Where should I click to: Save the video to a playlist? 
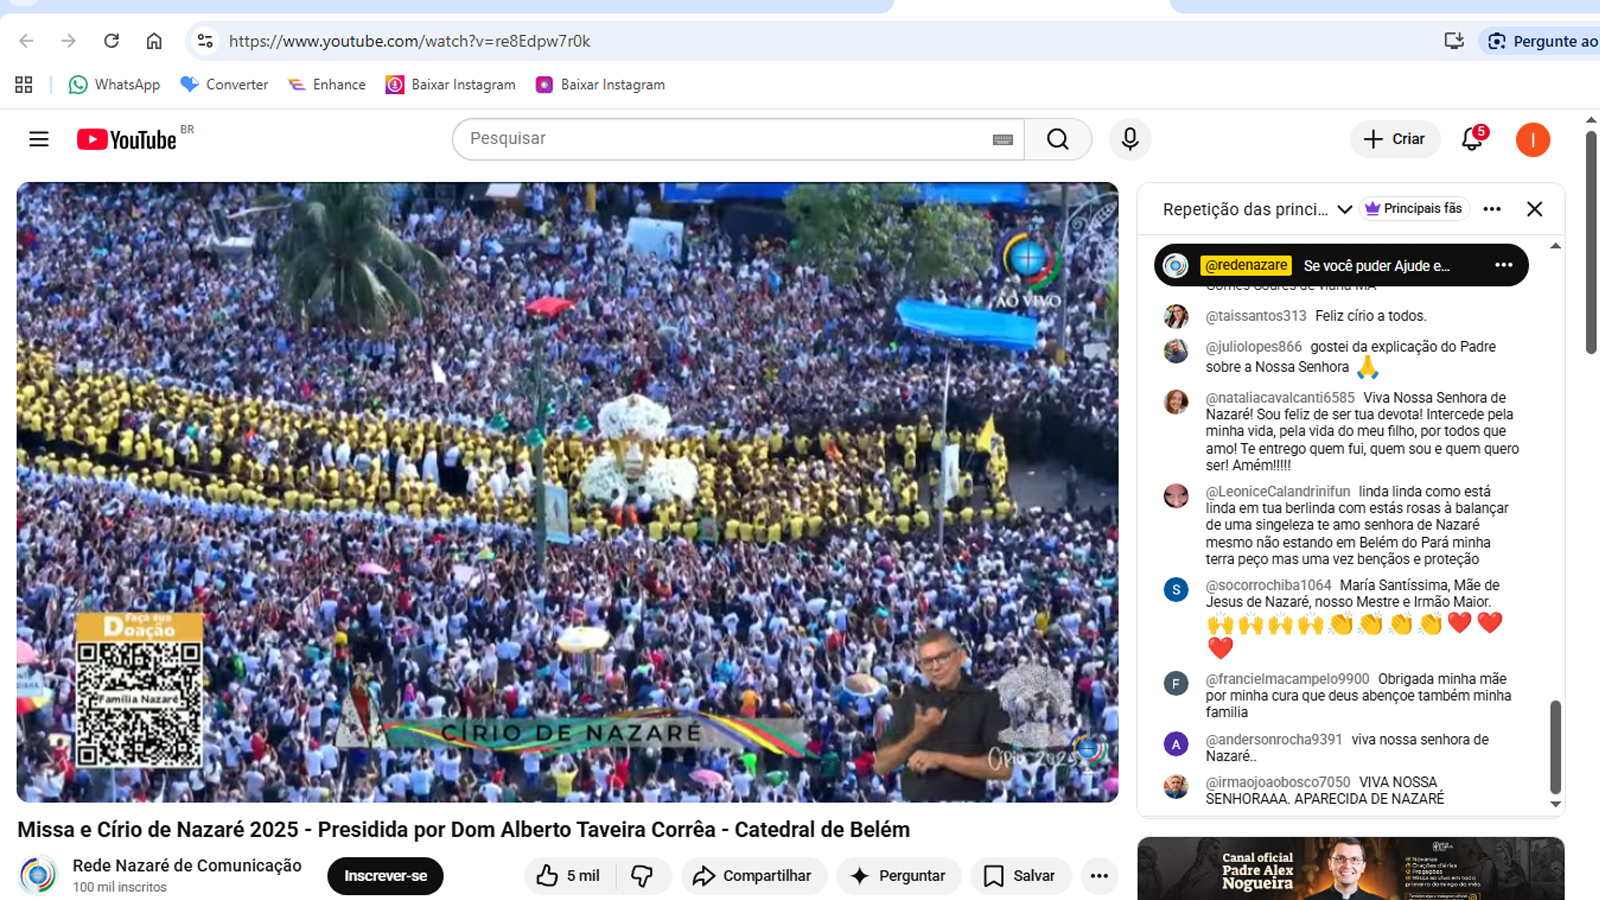[1019, 876]
